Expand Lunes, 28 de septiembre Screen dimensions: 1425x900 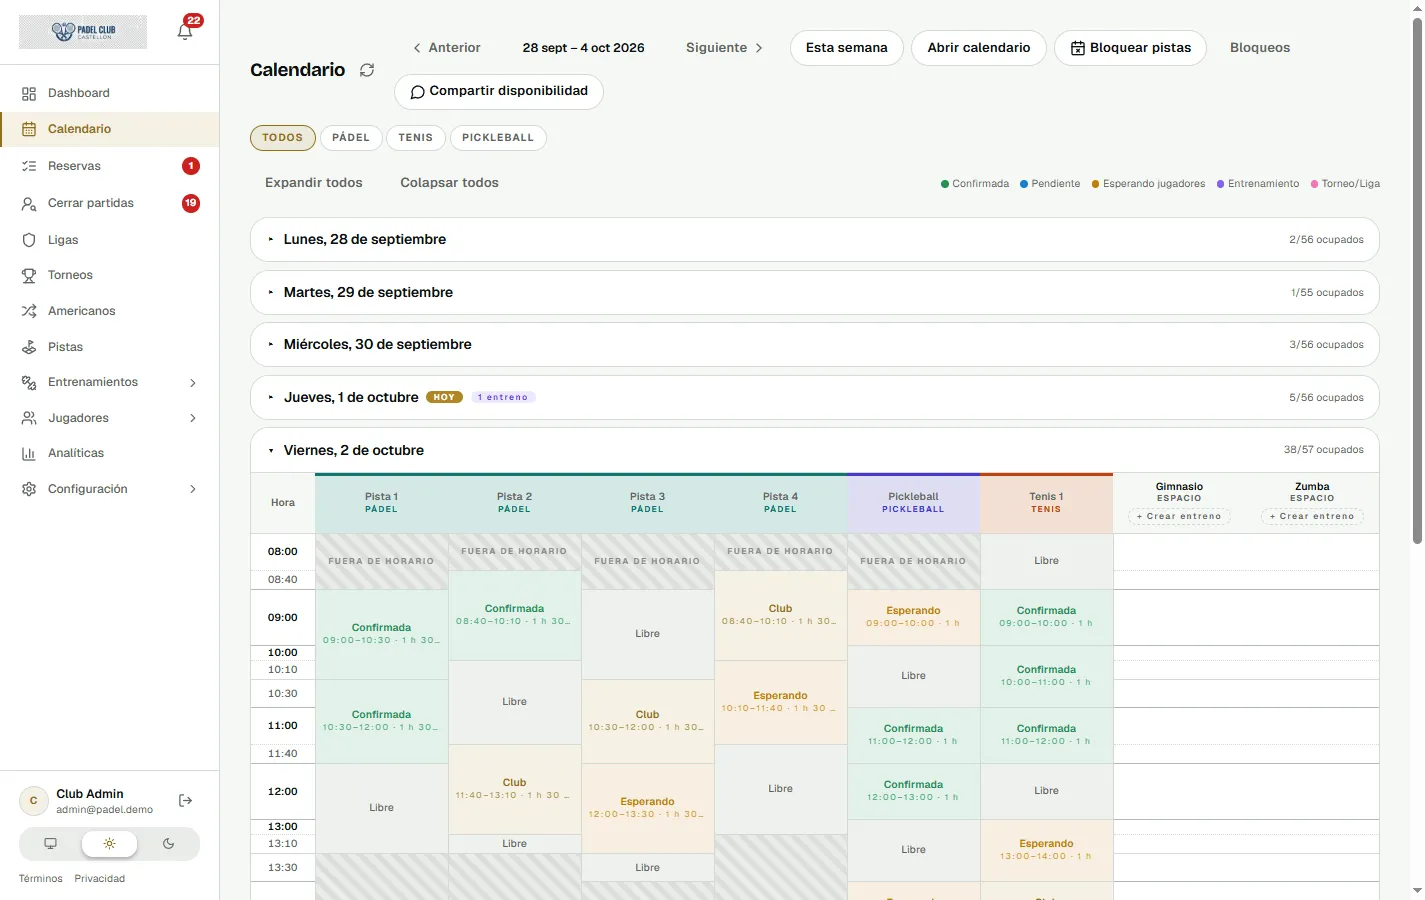click(814, 240)
